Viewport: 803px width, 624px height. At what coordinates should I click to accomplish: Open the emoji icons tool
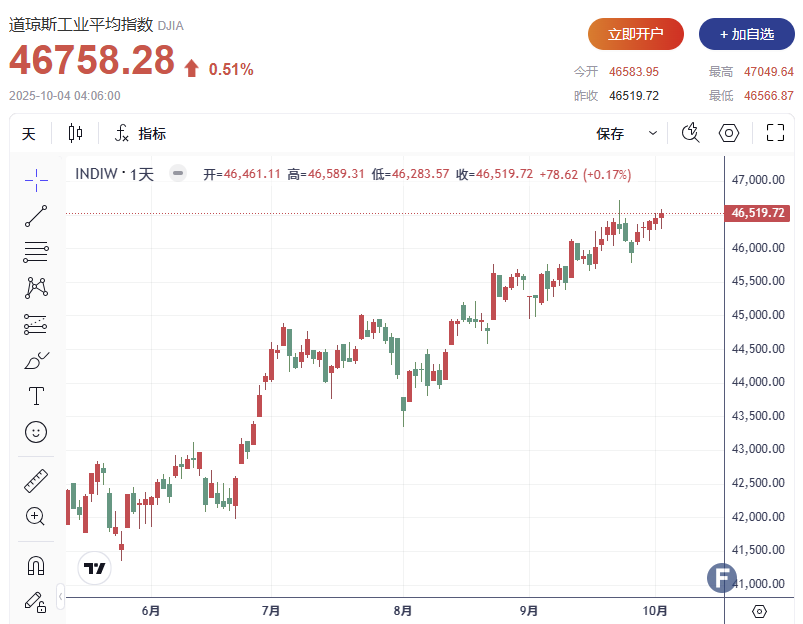[x=36, y=432]
